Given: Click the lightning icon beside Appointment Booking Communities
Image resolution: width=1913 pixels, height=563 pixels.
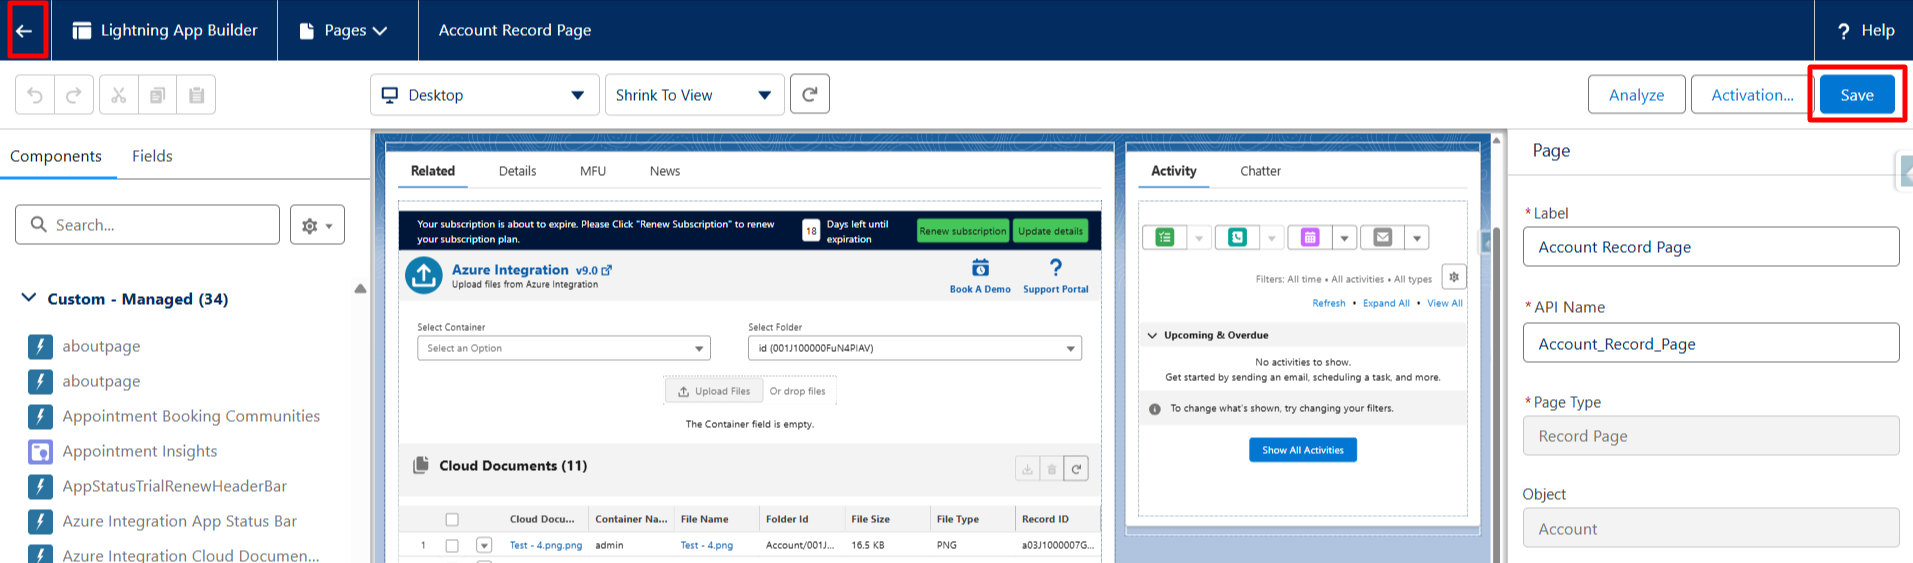Looking at the screenshot, I should (40, 416).
